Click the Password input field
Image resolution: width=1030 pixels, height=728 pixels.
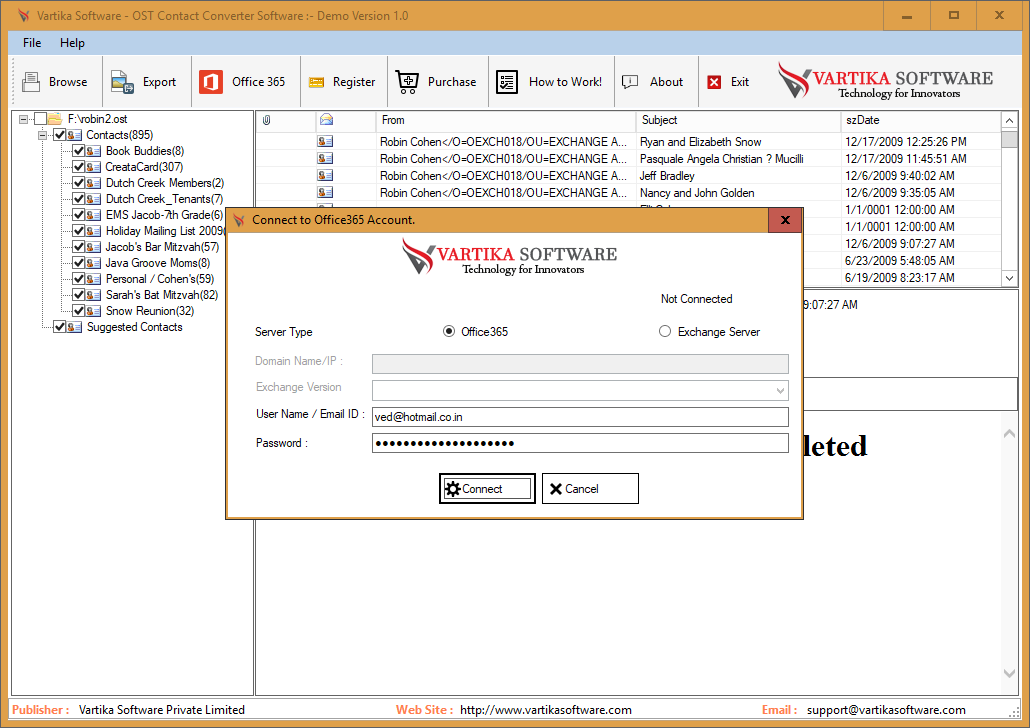pyautogui.click(x=580, y=444)
